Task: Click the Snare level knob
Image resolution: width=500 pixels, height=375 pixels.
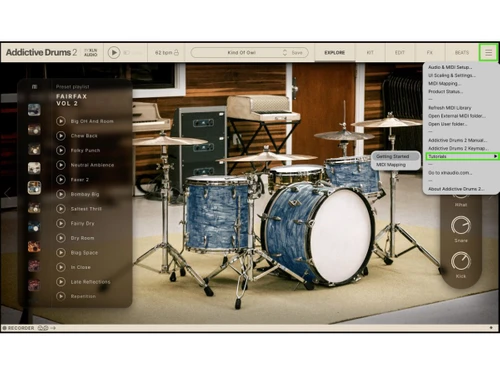Action: 461,226
